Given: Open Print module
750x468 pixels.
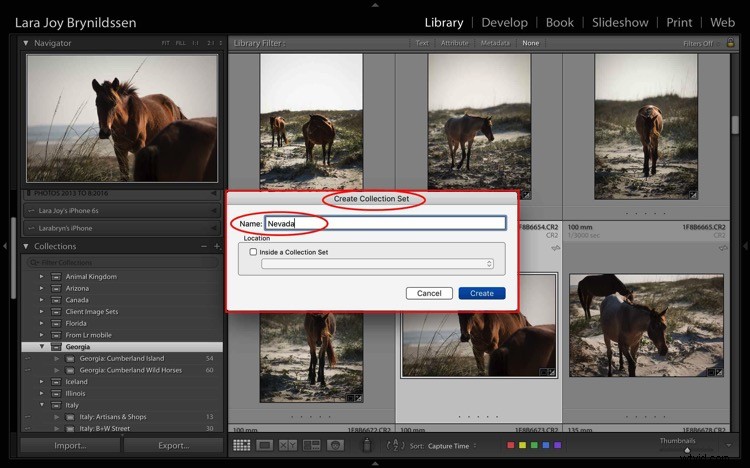Looking at the screenshot, I should tap(679, 22).
